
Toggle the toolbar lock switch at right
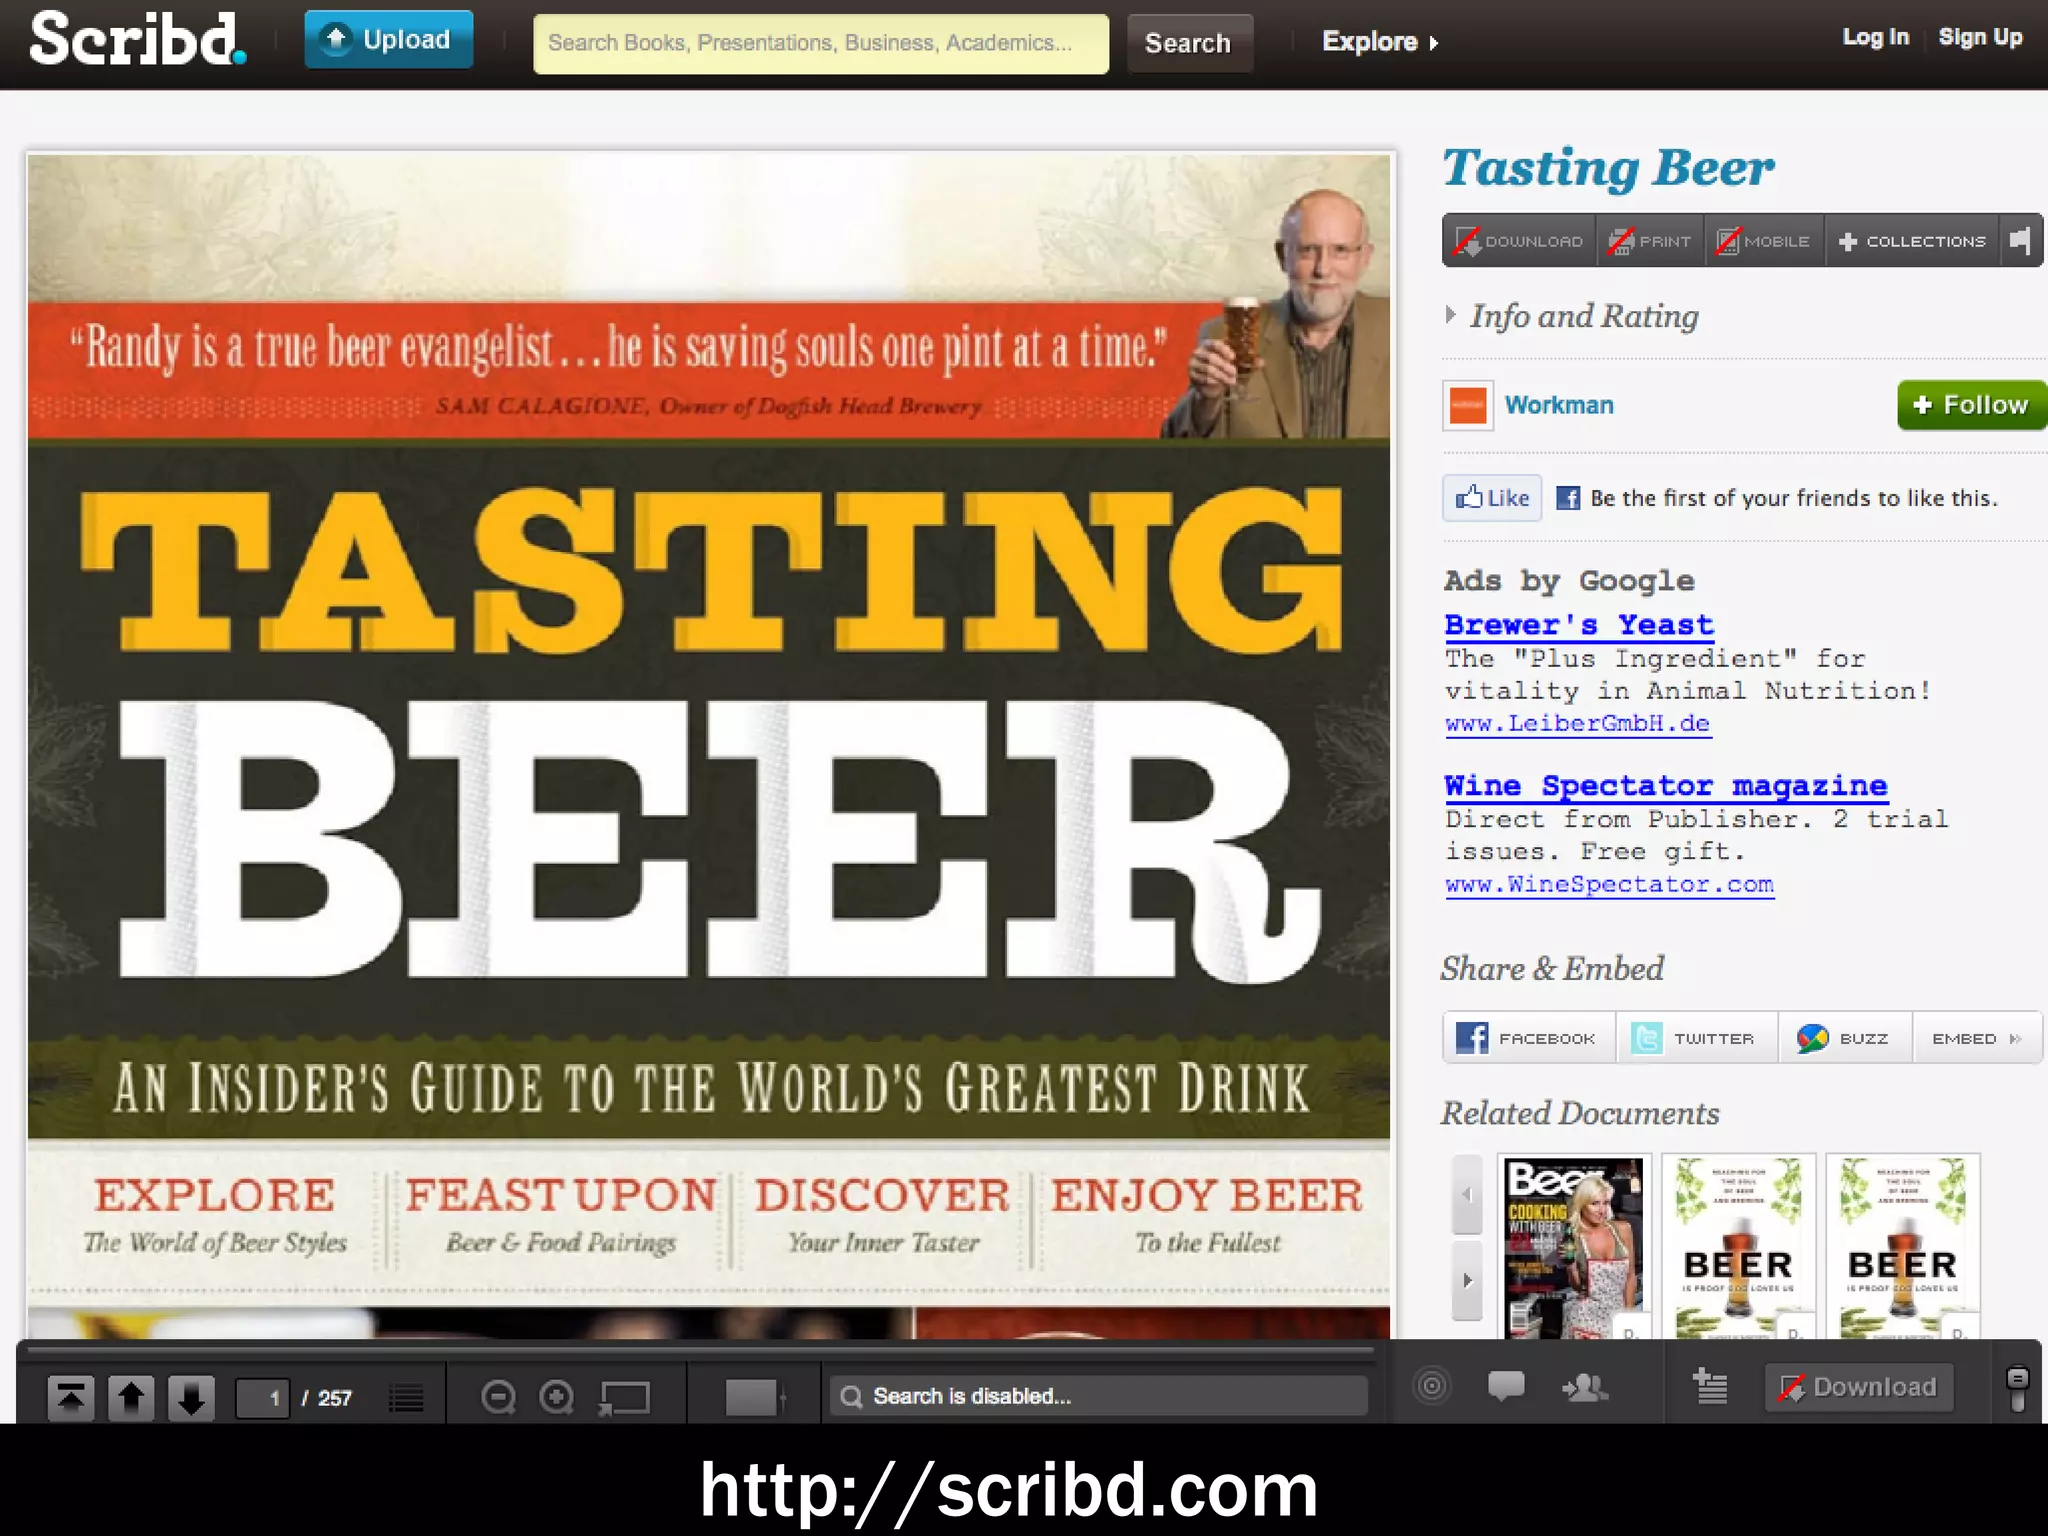(x=2017, y=1389)
